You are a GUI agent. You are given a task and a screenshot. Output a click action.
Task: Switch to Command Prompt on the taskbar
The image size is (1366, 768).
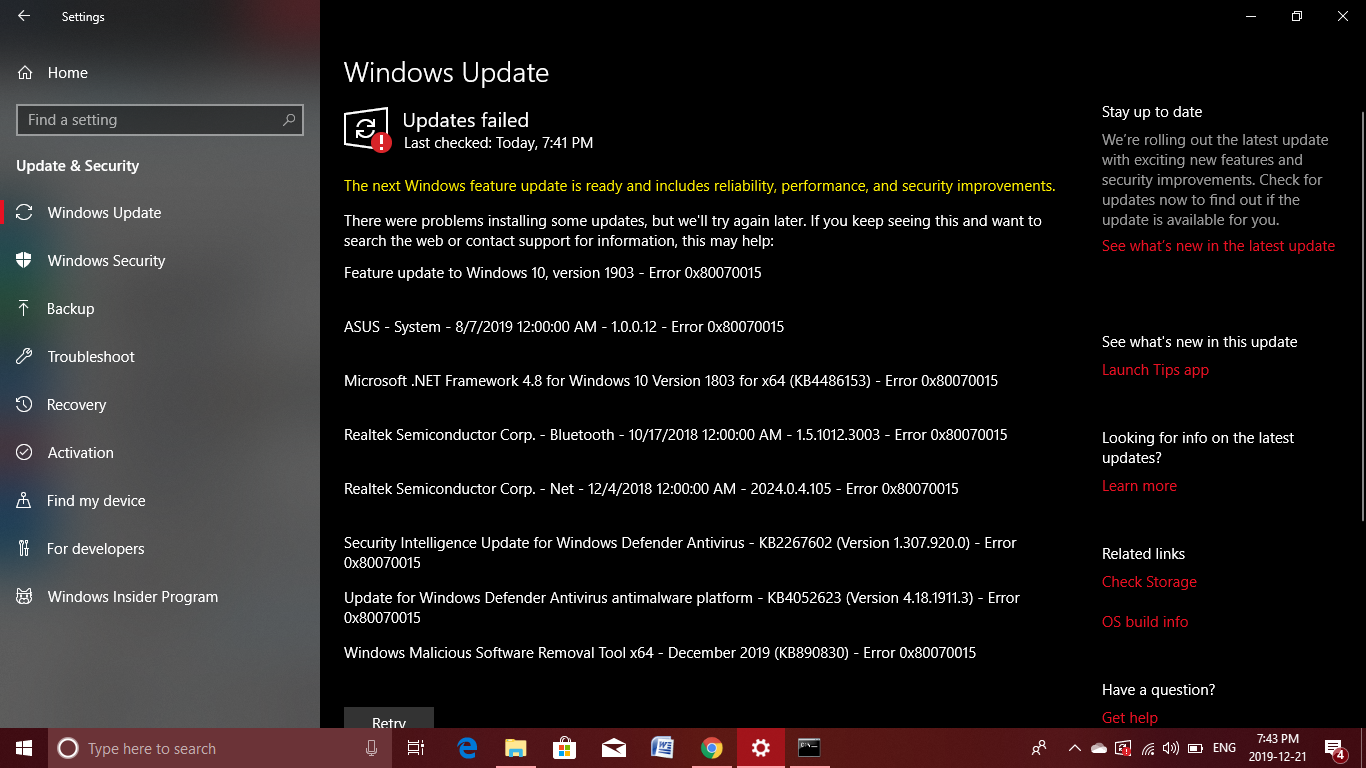[x=810, y=748]
